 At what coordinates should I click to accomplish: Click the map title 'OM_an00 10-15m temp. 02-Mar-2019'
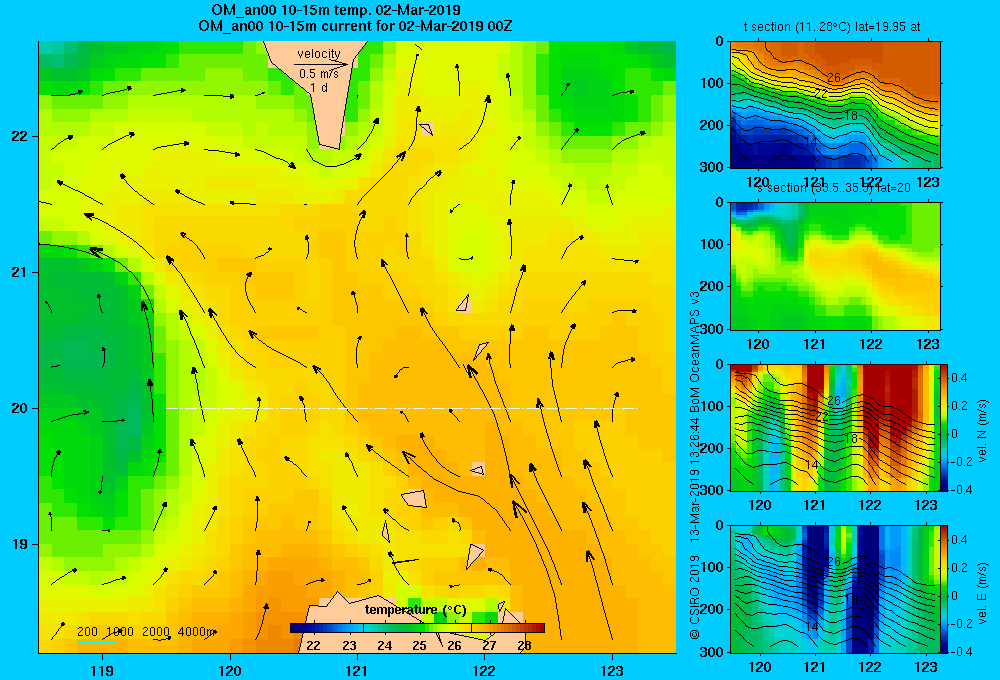click(336, 10)
